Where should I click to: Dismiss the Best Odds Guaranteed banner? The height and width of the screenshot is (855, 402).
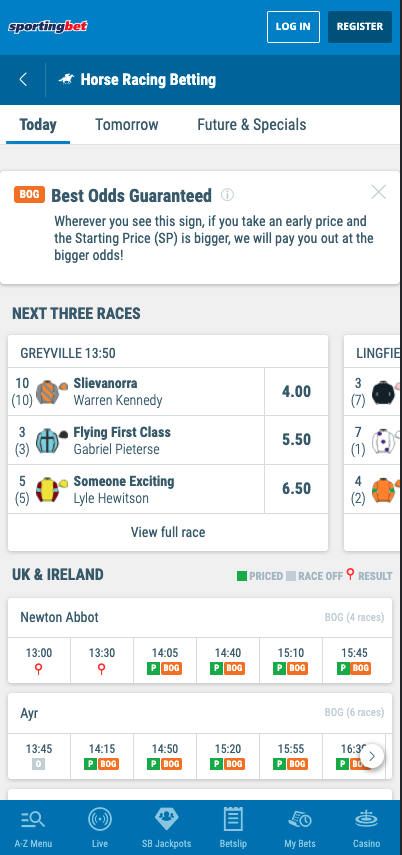pos(379,192)
